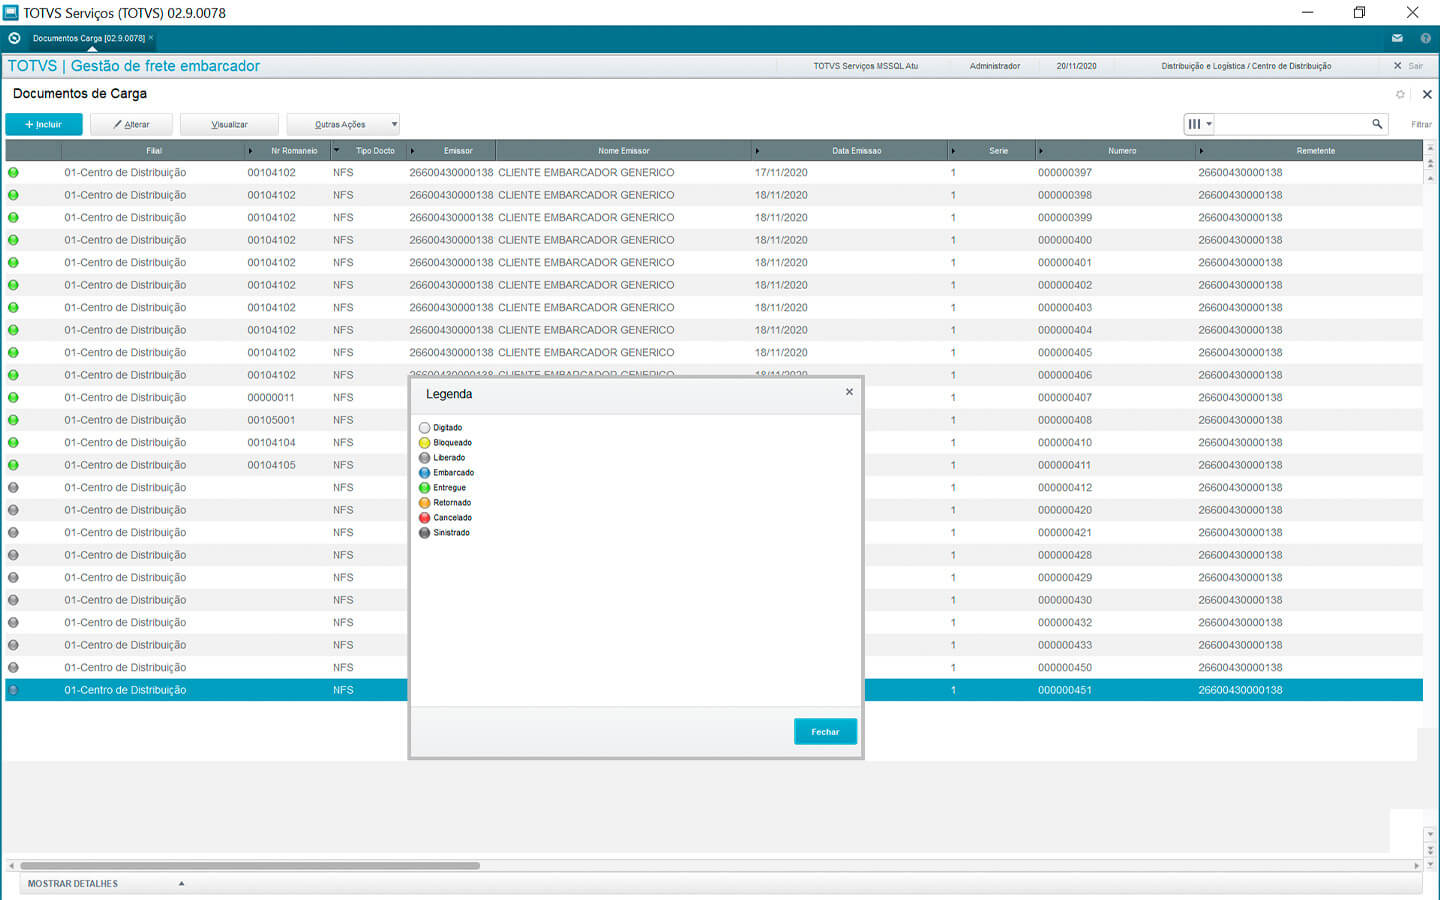Click the help question mark icon
The height and width of the screenshot is (900, 1440).
[1425, 38]
